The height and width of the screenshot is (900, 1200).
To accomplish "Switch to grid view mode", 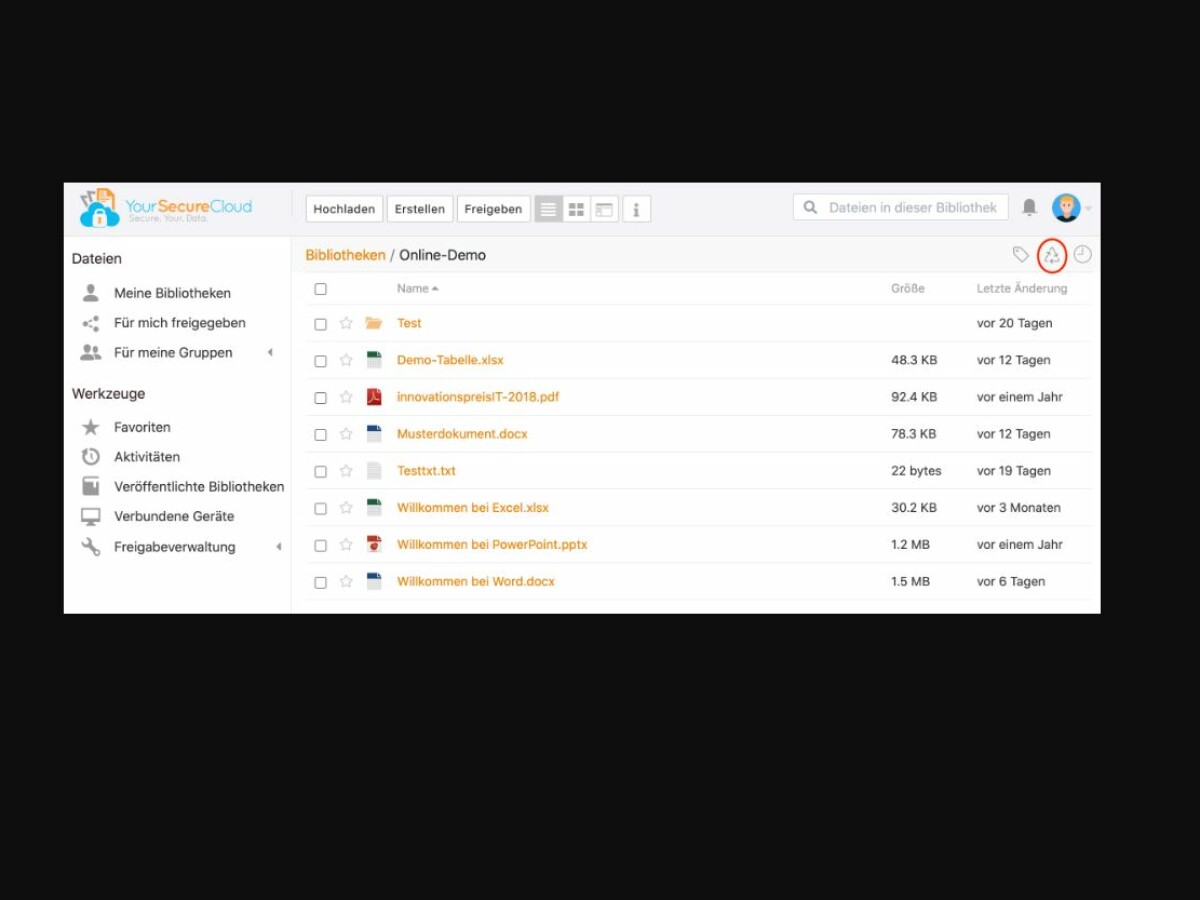I will coord(576,209).
